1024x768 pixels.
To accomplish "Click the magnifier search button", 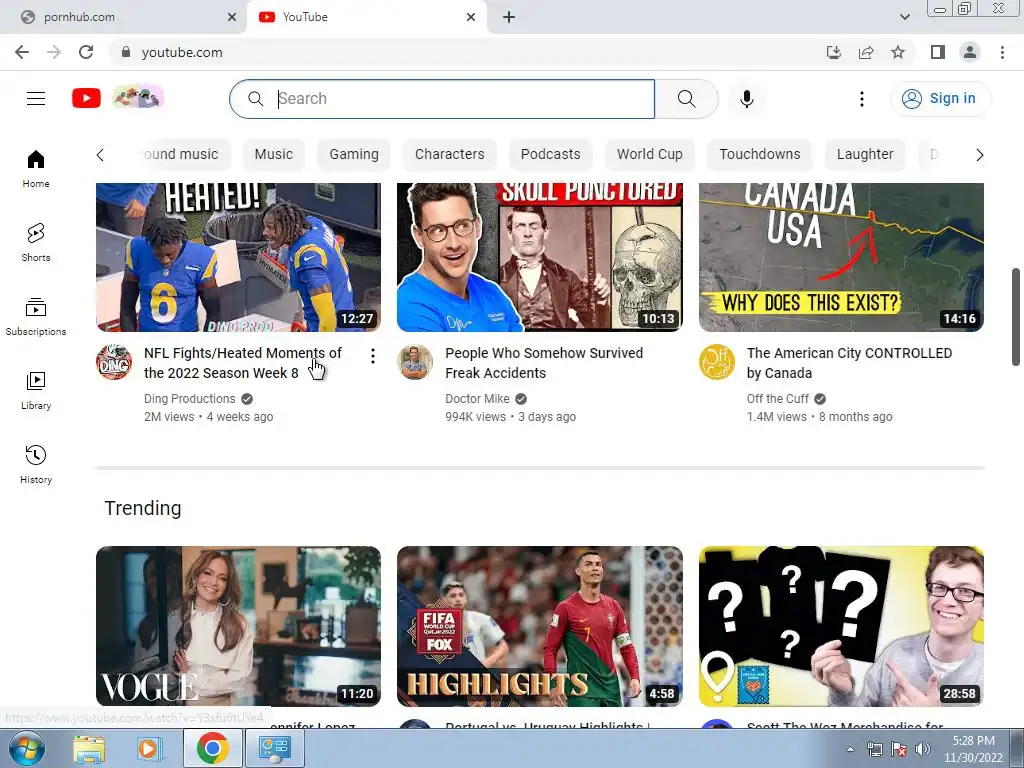I will click(x=686, y=99).
